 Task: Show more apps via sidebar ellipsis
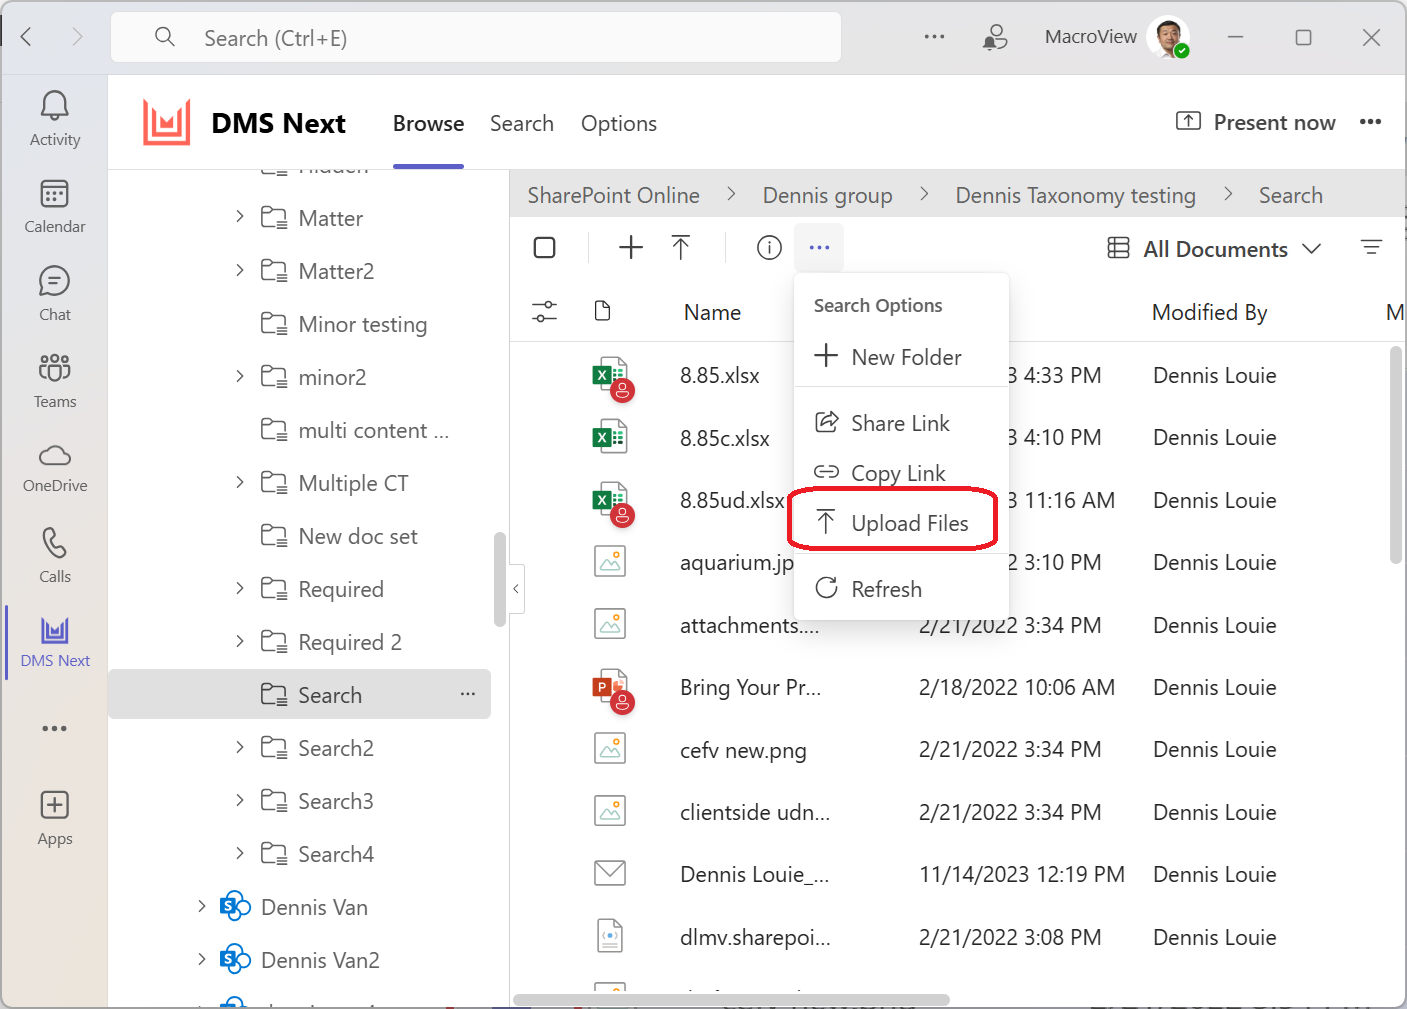click(55, 728)
